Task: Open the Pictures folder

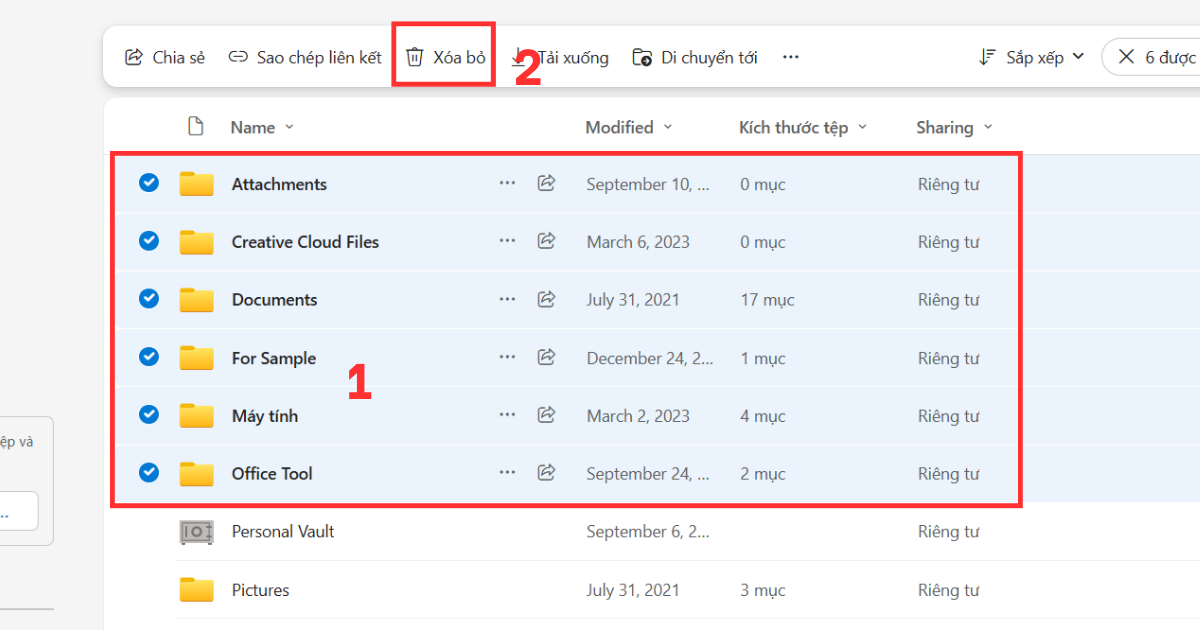Action: click(x=260, y=590)
